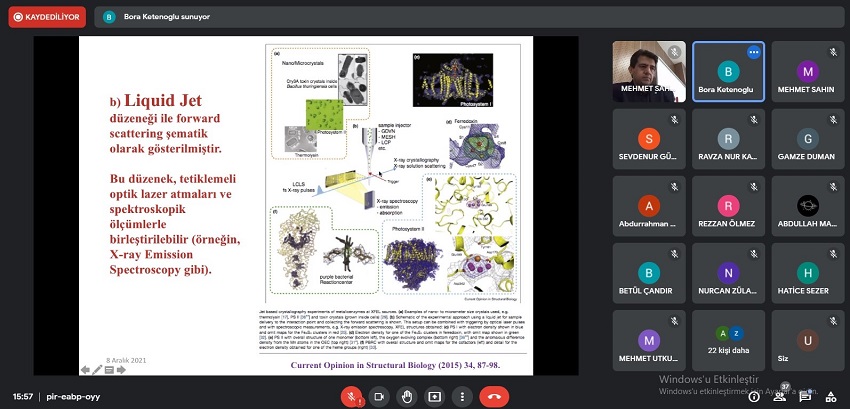850x409 pixels.
Task: Click the previous slide arrow on presentation
Action: [85, 370]
